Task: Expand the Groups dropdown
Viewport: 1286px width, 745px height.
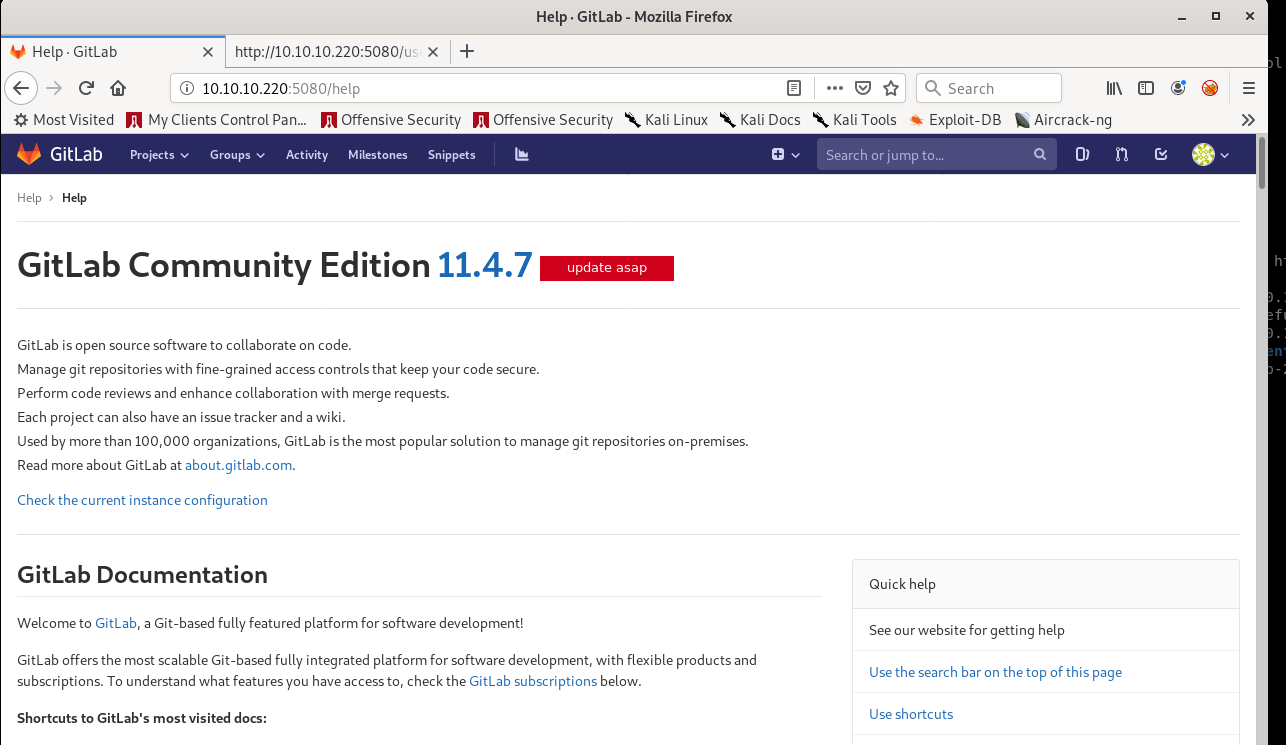Action: (x=237, y=155)
